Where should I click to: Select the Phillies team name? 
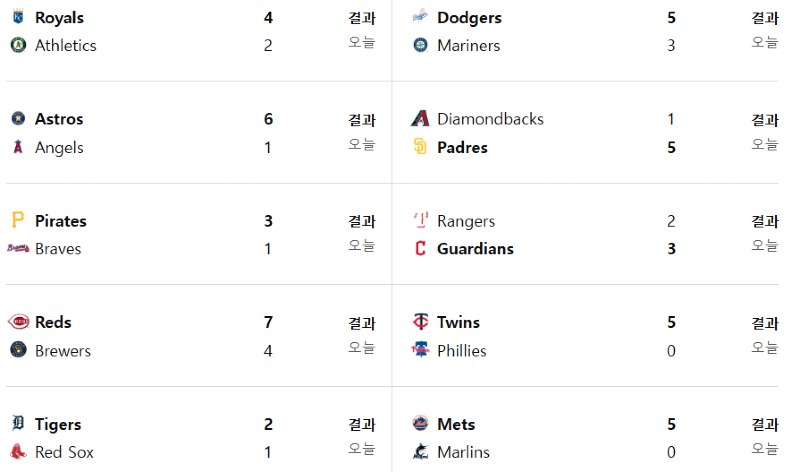point(462,351)
